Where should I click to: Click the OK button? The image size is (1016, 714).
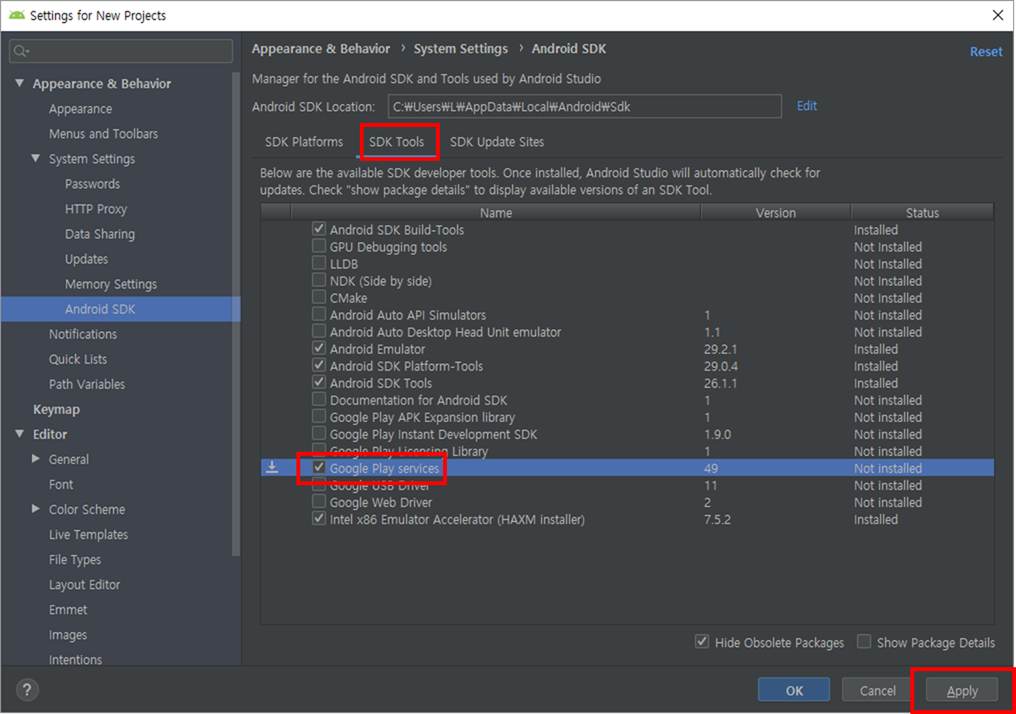(794, 691)
